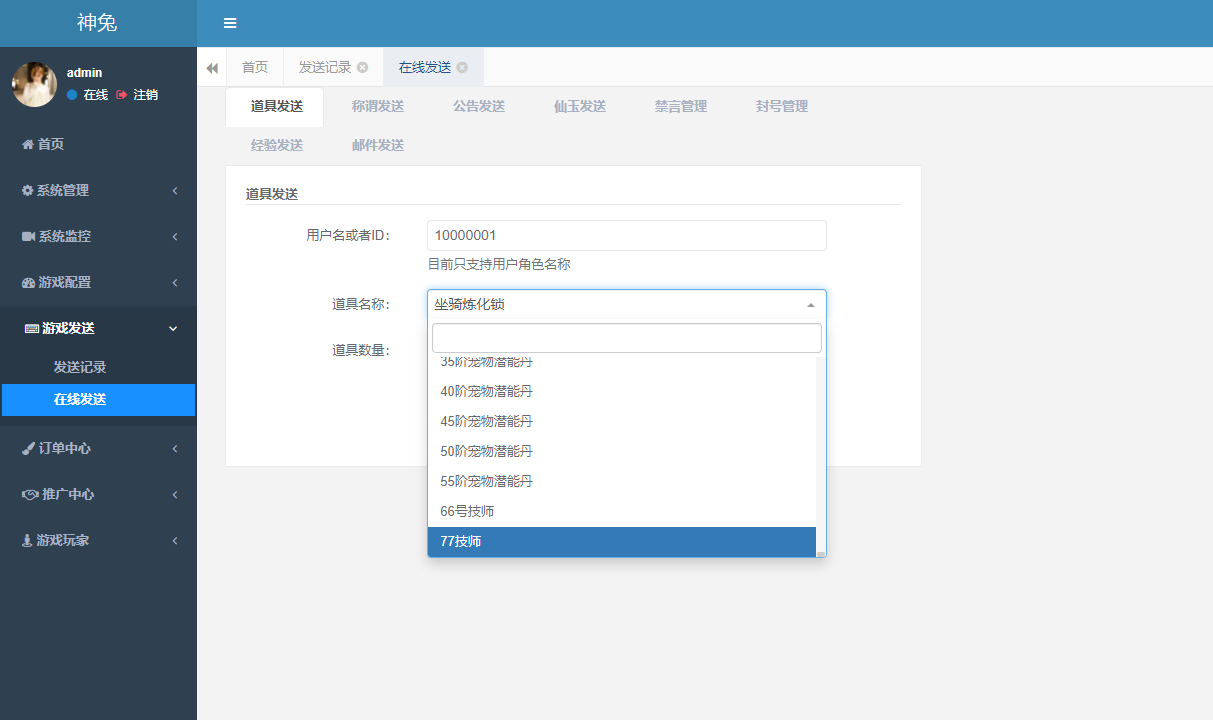Close the 发送记录 tab with its x icon

click(x=363, y=68)
